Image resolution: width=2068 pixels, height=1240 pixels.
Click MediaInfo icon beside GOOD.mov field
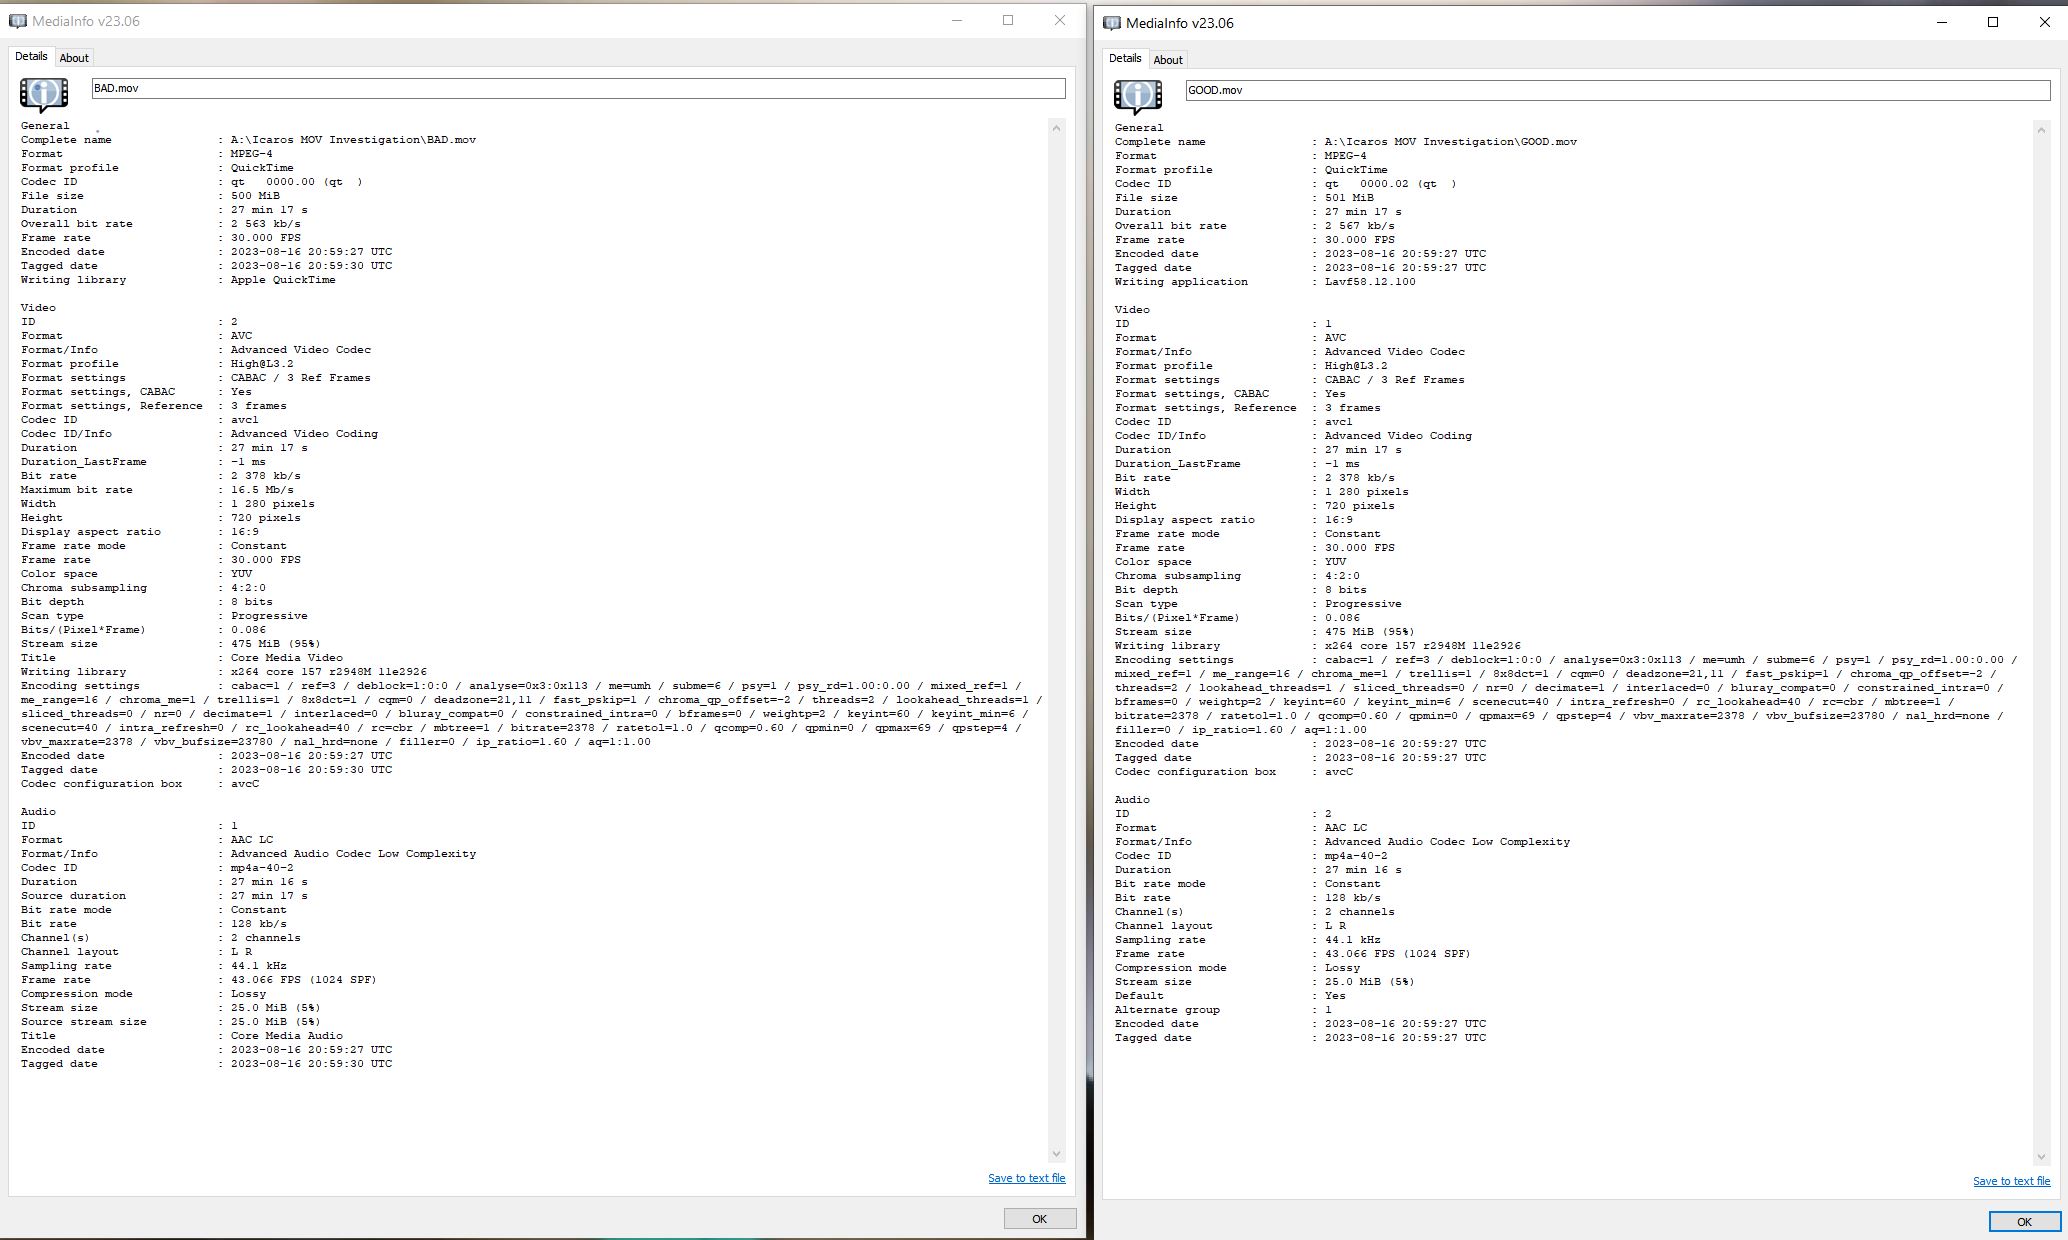point(1138,96)
